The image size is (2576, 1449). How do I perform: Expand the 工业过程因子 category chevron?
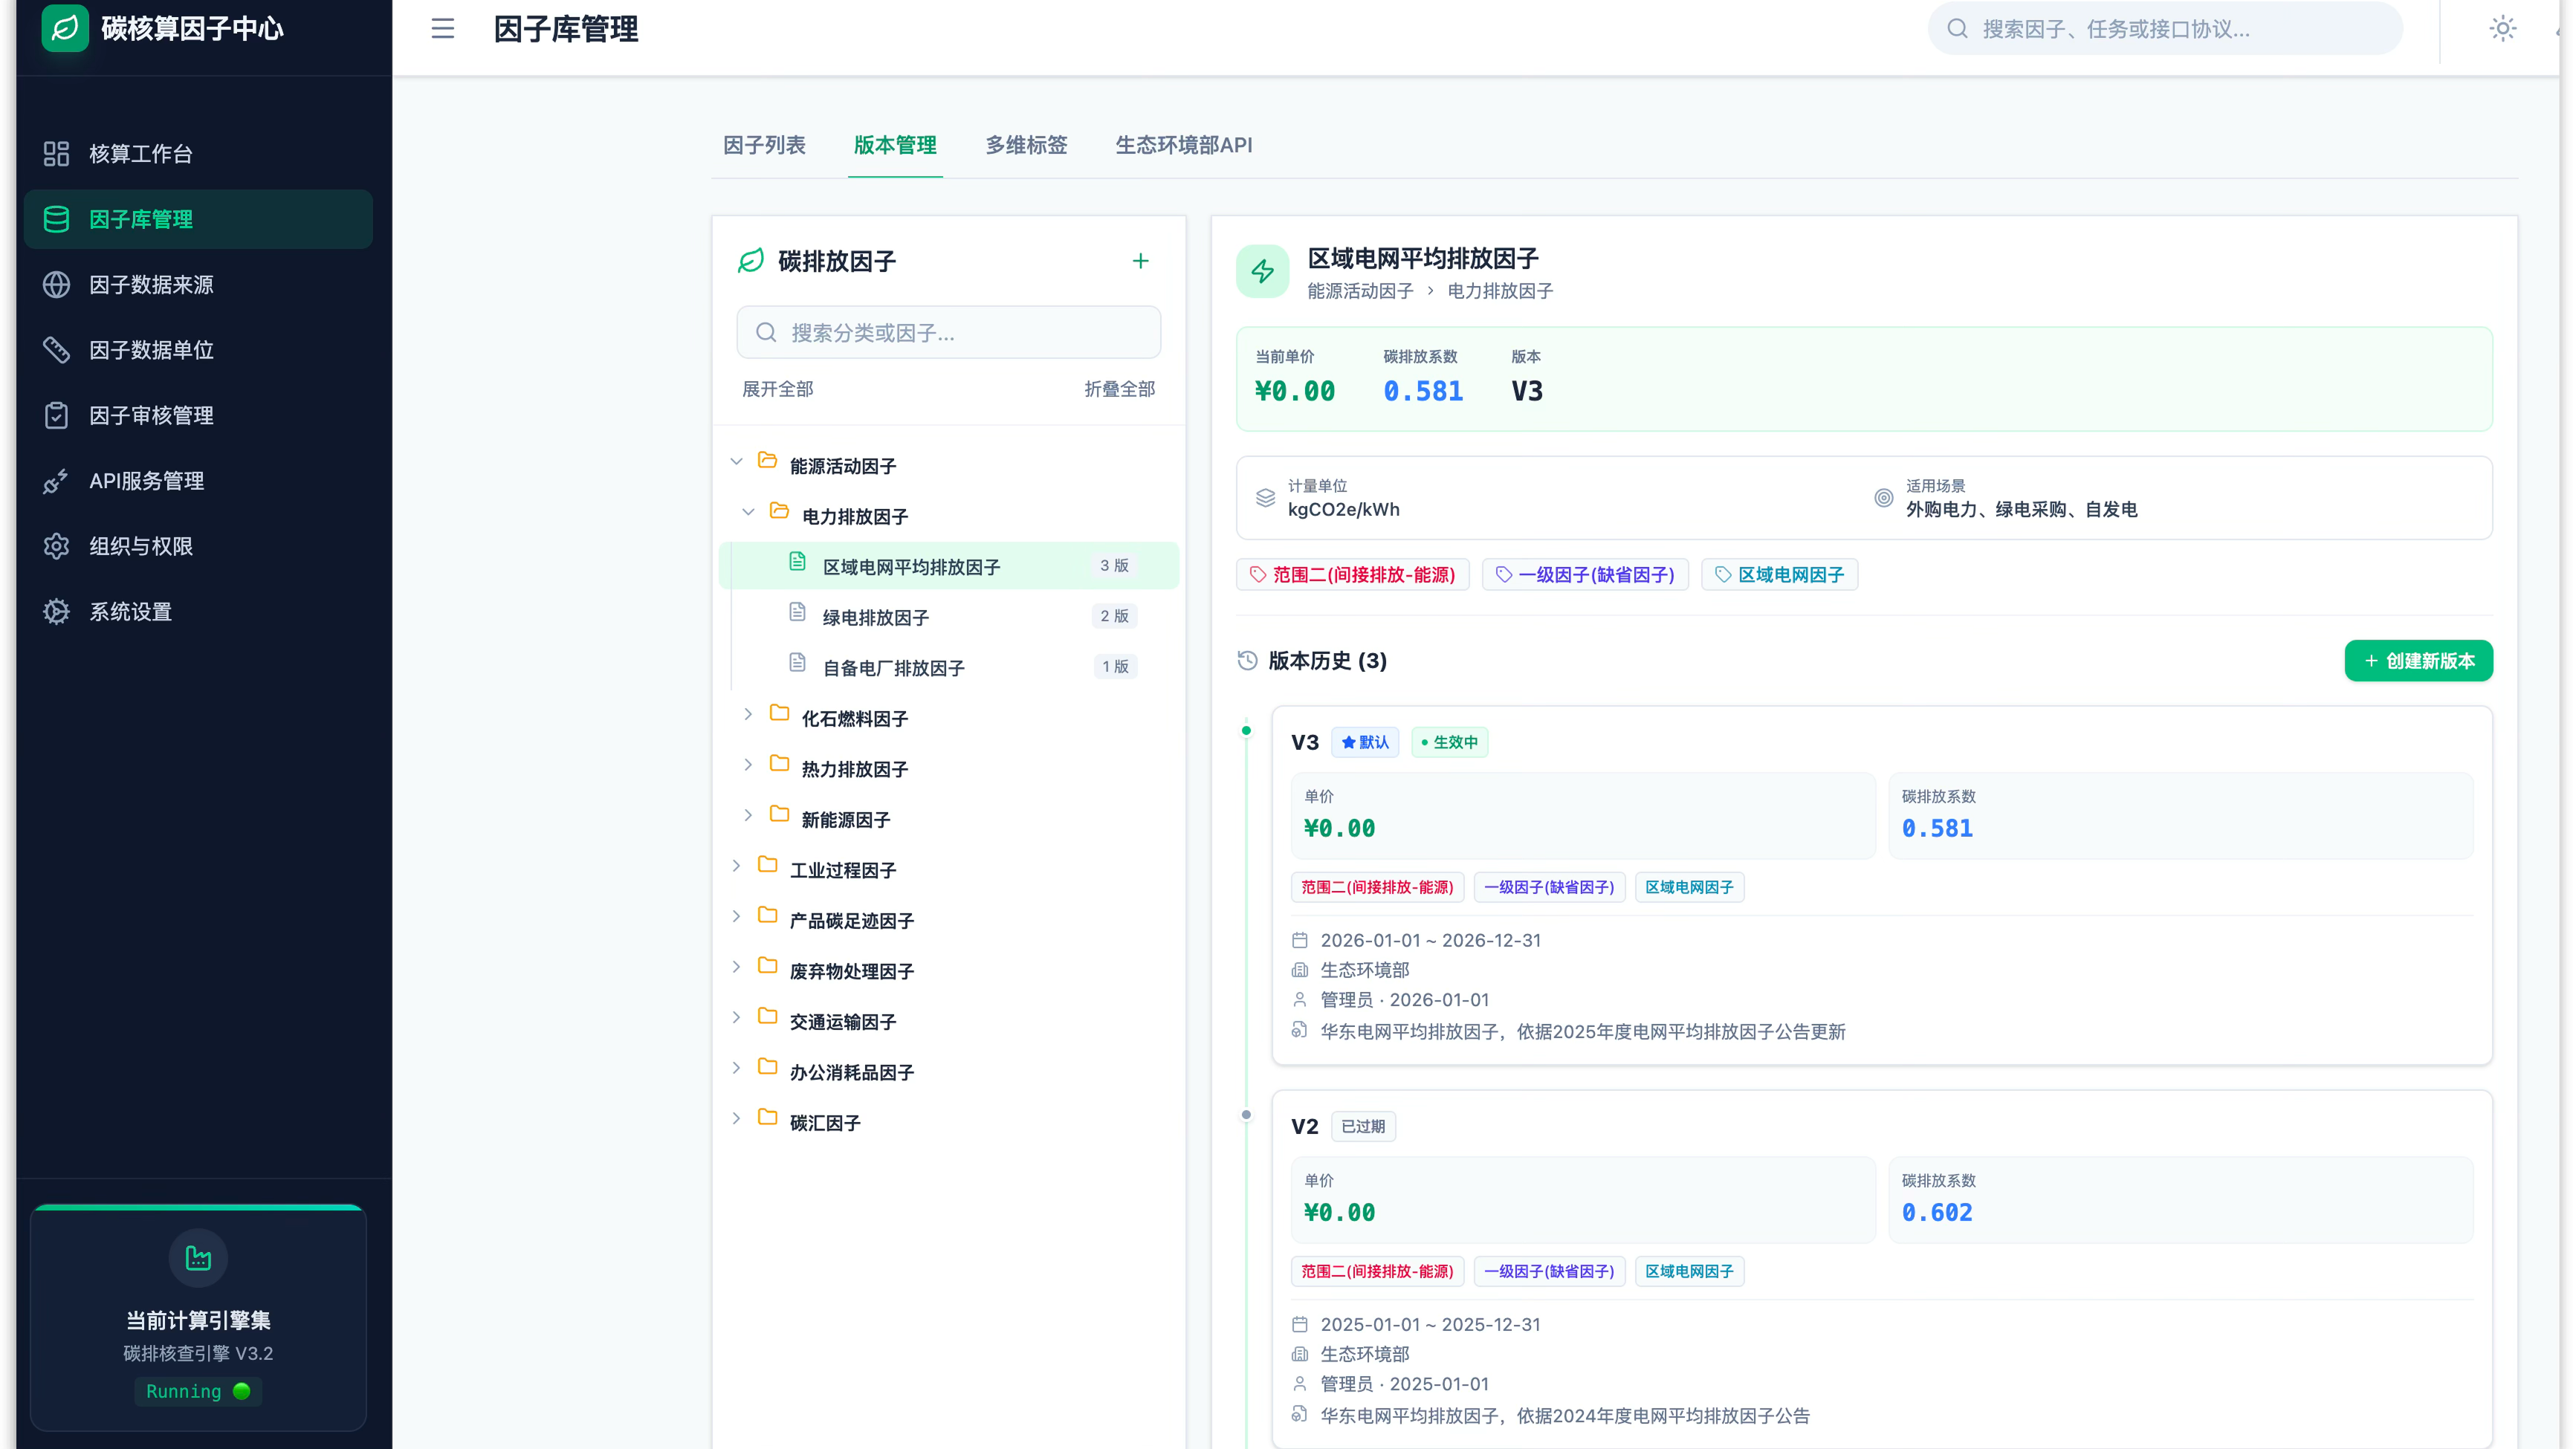(736, 866)
